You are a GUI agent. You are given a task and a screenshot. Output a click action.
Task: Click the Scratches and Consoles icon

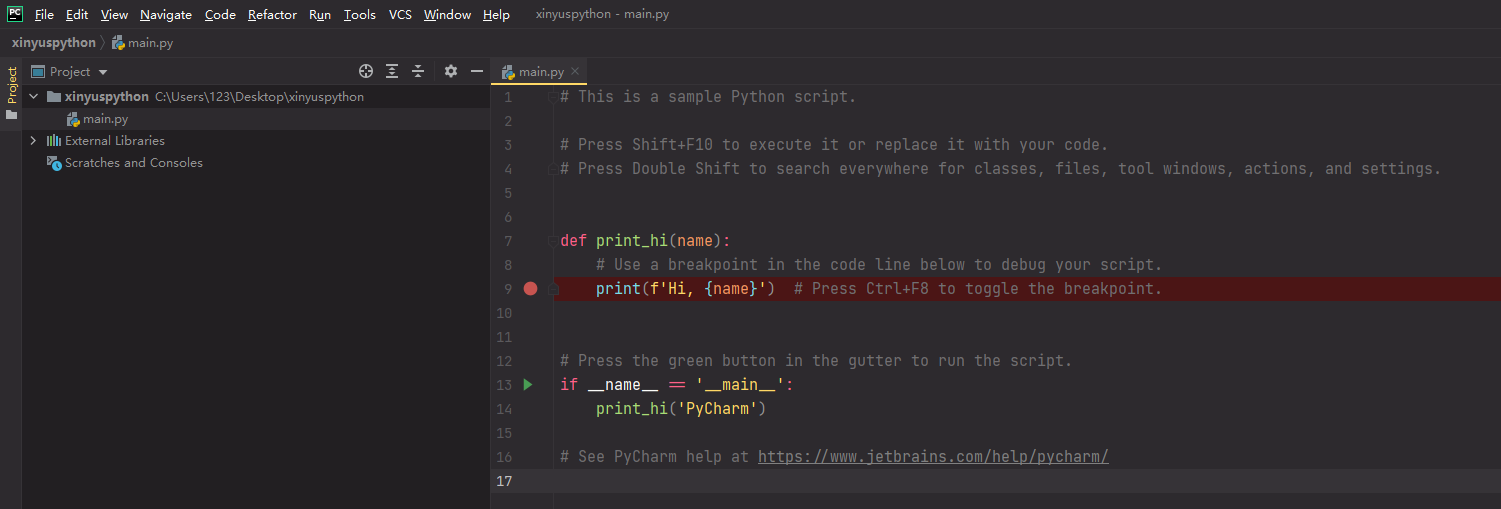pos(55,163)
